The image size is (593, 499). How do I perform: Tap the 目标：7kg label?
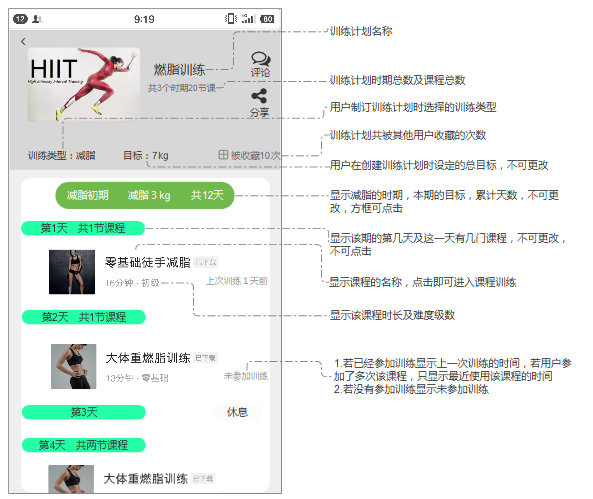coord(146,155)
